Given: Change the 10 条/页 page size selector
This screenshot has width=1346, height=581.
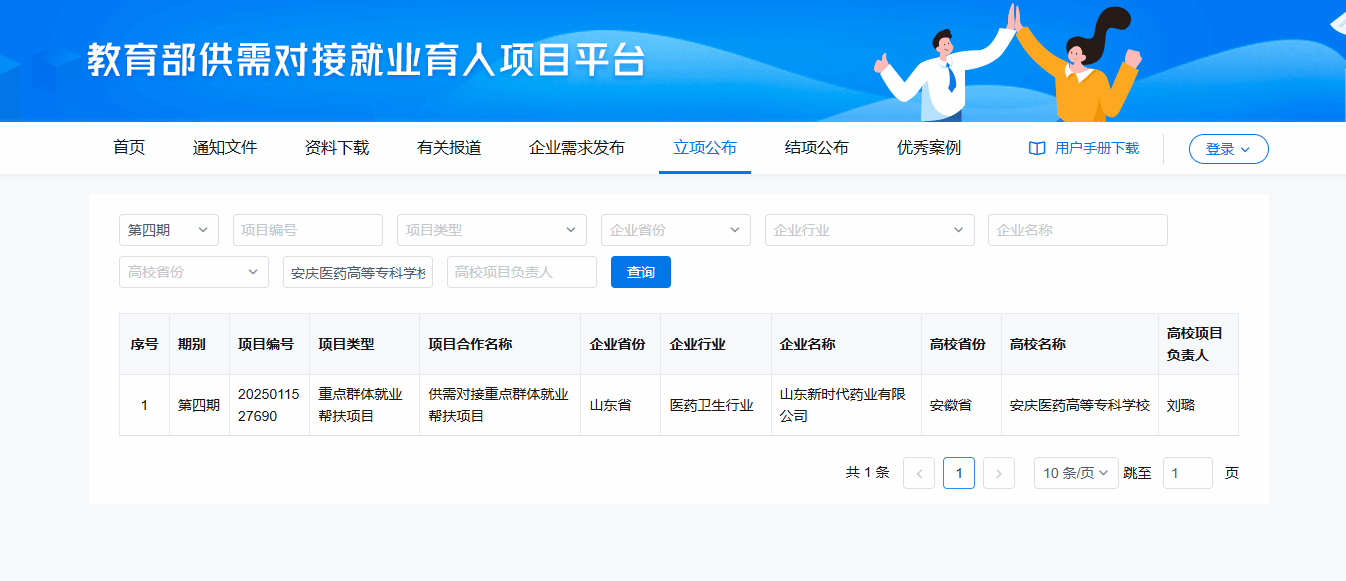Looking at the screenshot, I should tap(1075, 473).
